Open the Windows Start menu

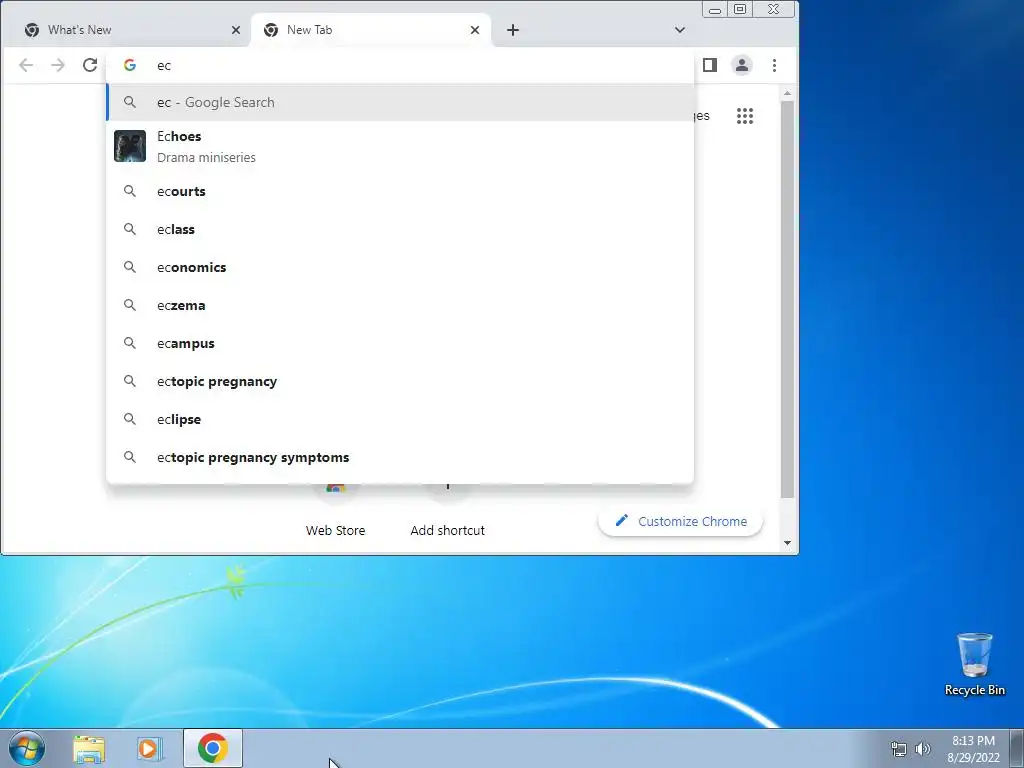(27, 748)
